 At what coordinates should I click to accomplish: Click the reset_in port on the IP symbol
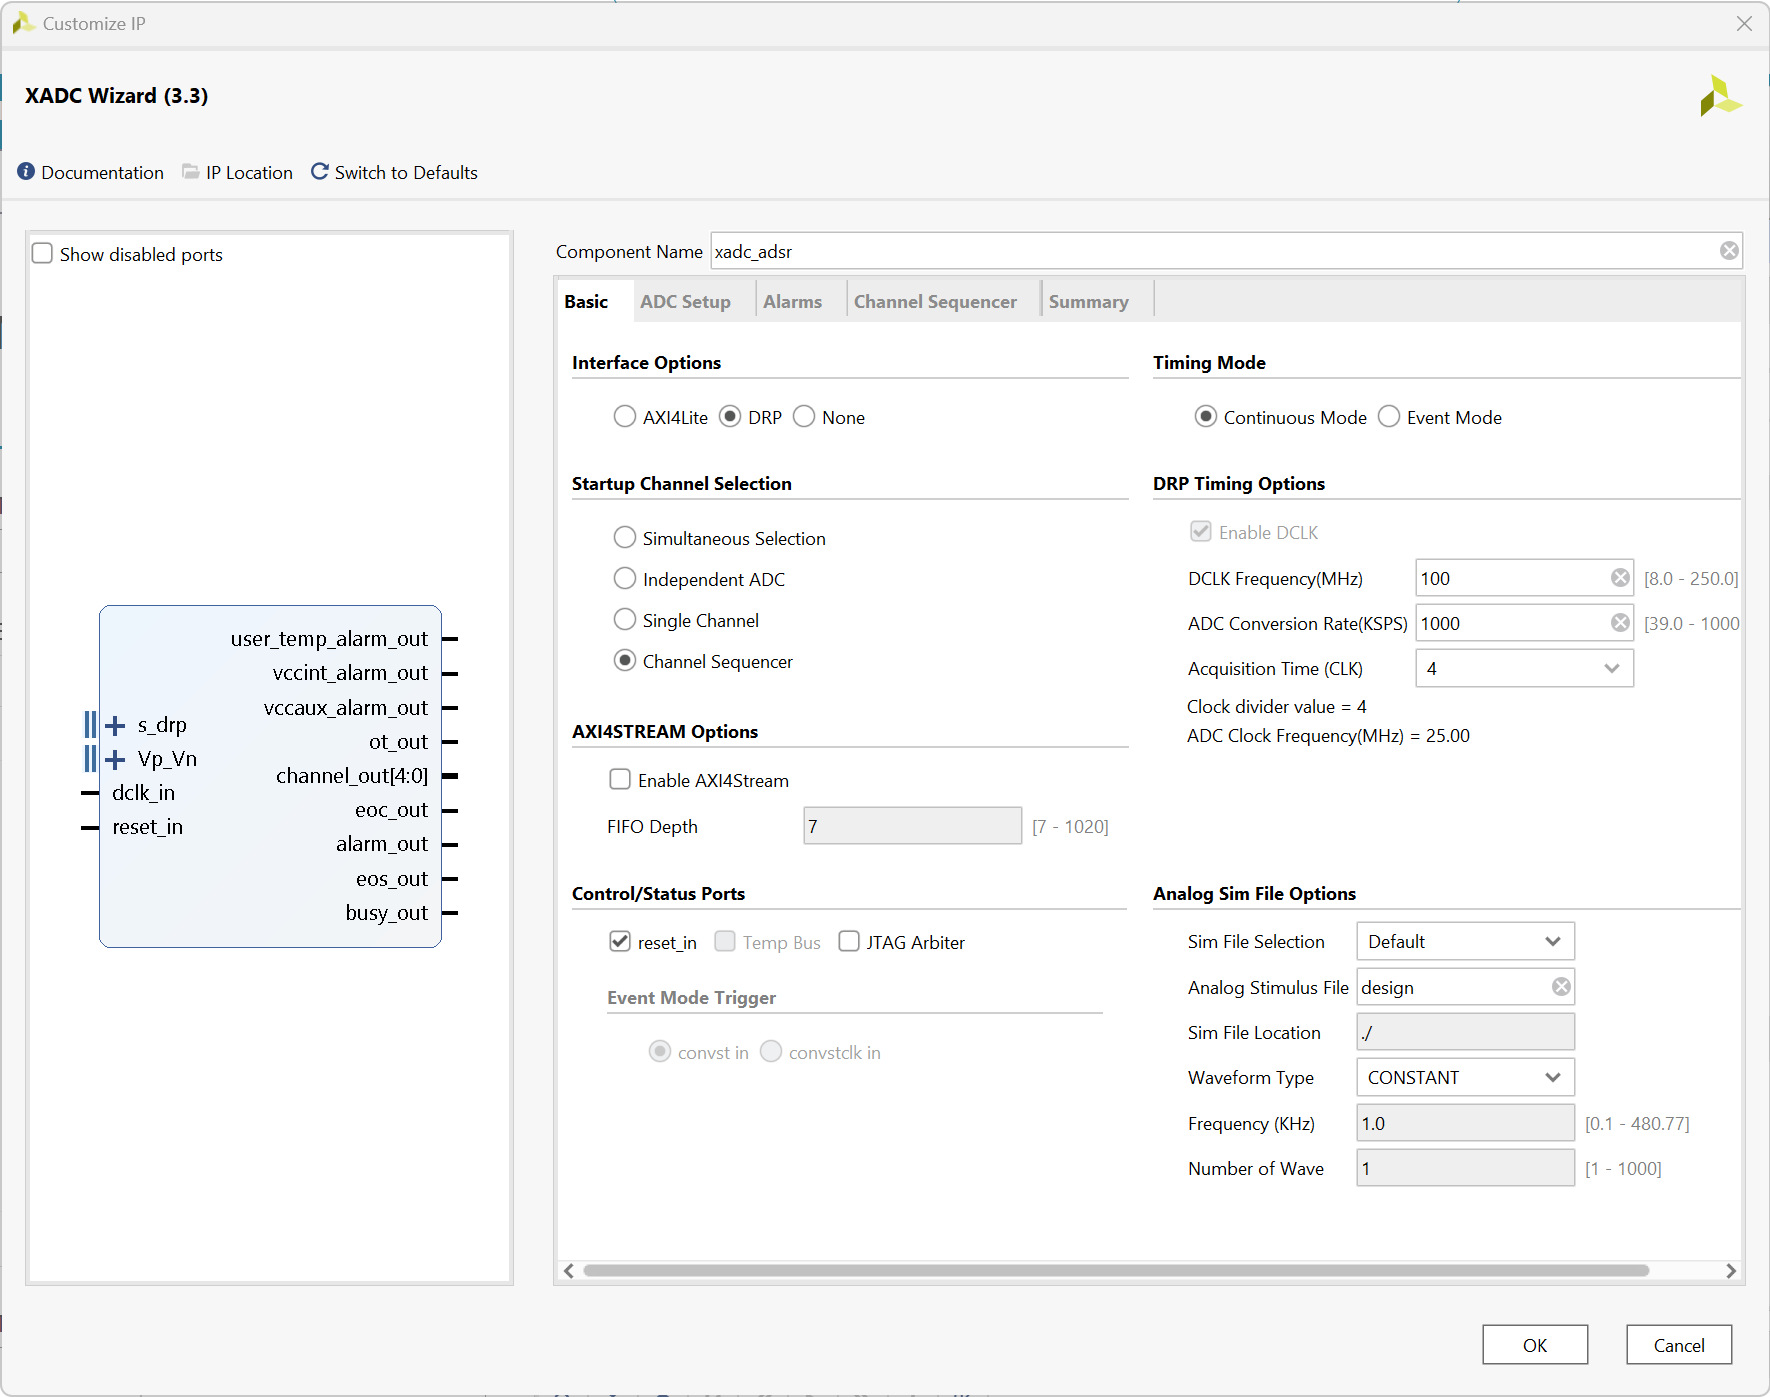coord(147,827)
